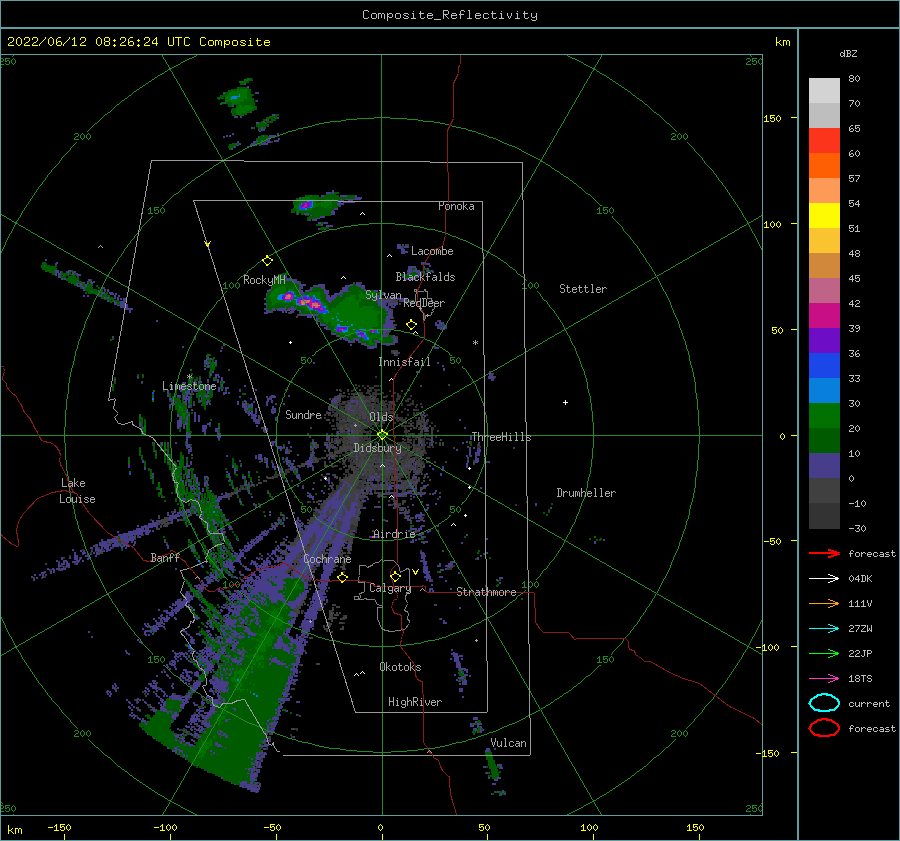Click the white plus marker near Drumheller
The image size is (900, 841).
pos(565,402)
